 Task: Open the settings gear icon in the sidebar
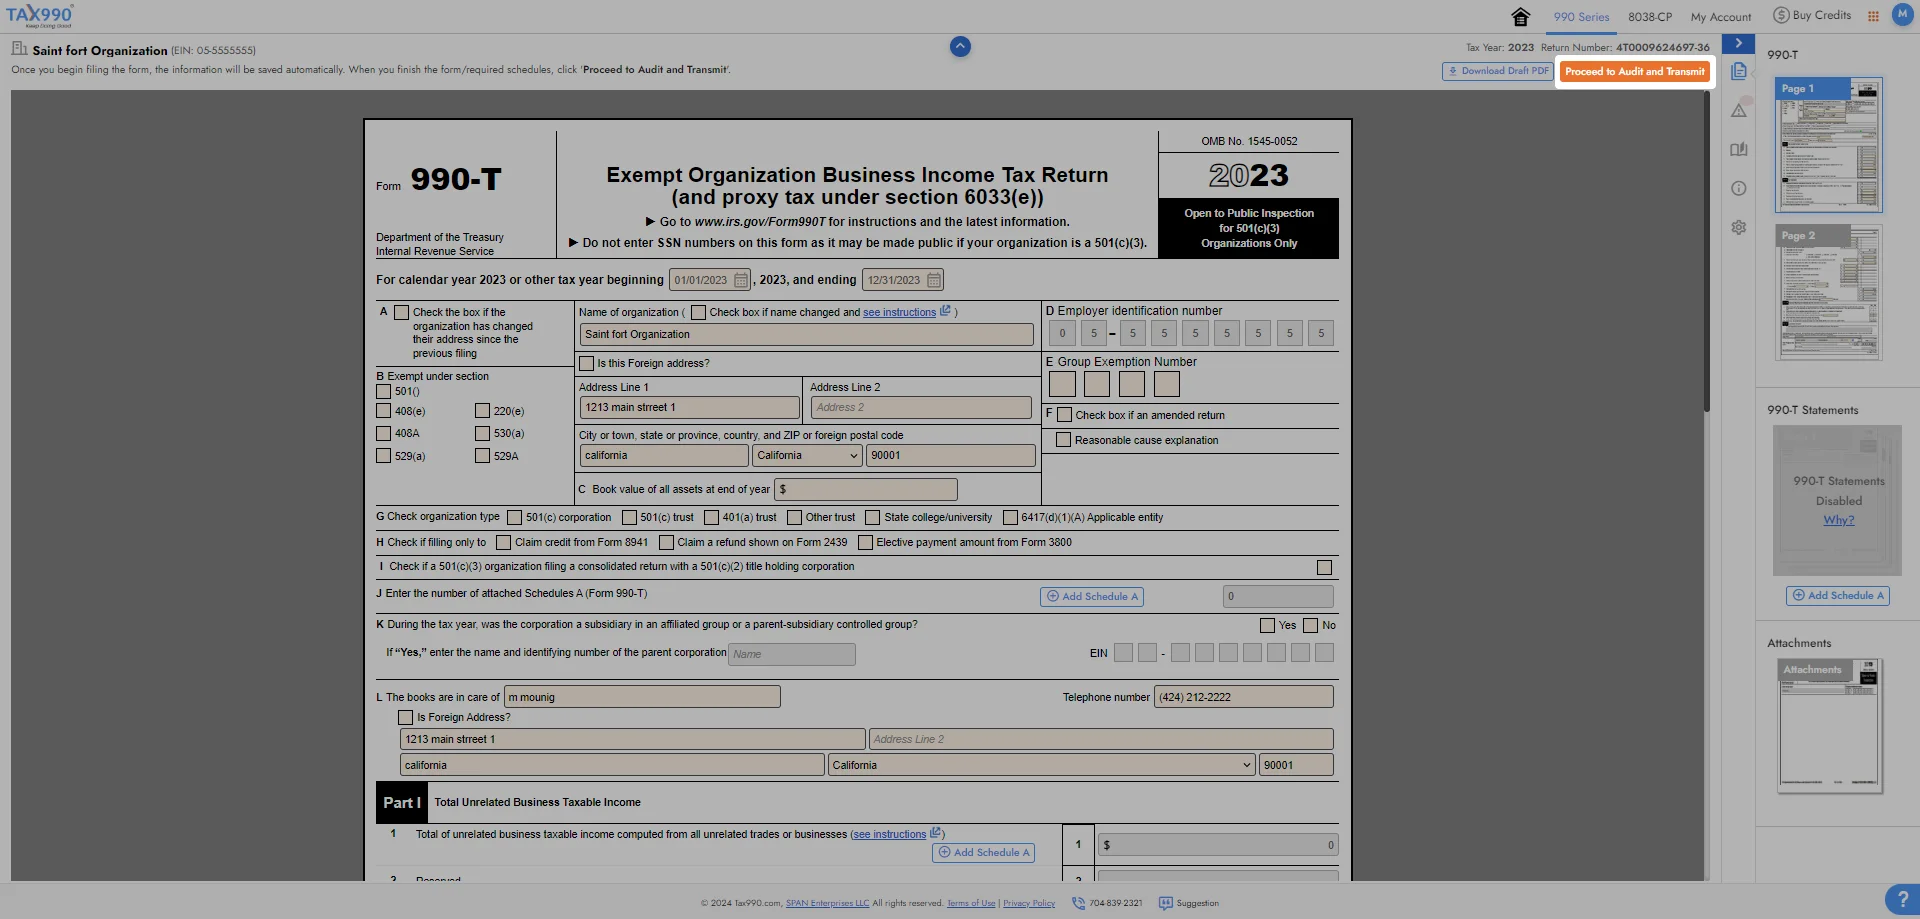click(1740, 227)
